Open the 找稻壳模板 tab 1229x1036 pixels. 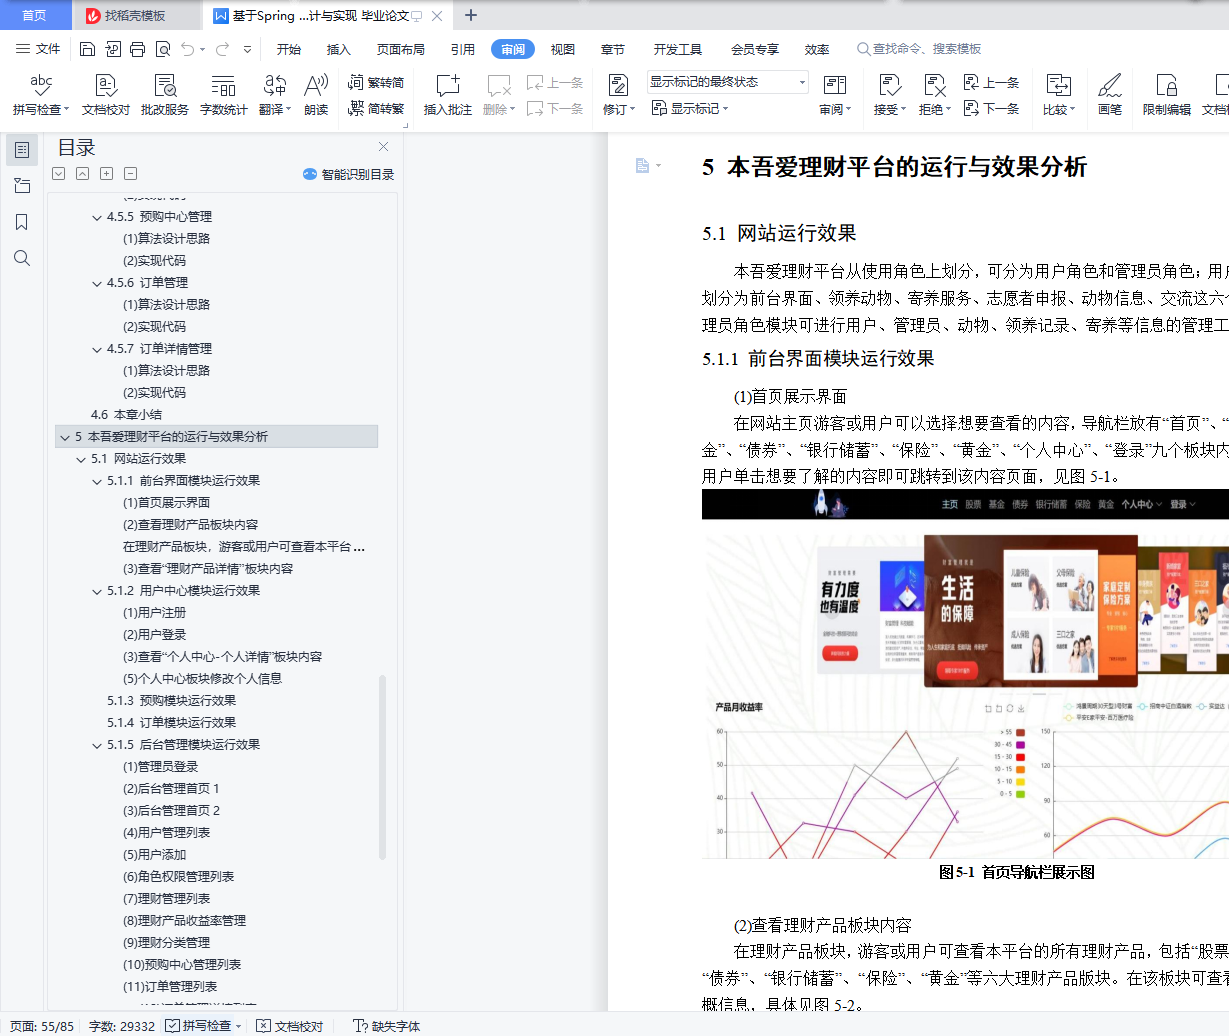coord(134,15)
